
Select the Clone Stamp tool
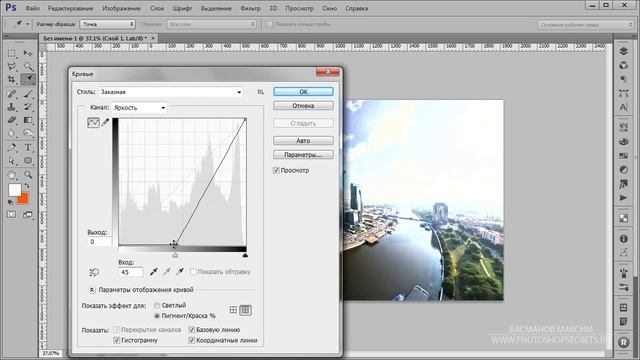[12, 107]
